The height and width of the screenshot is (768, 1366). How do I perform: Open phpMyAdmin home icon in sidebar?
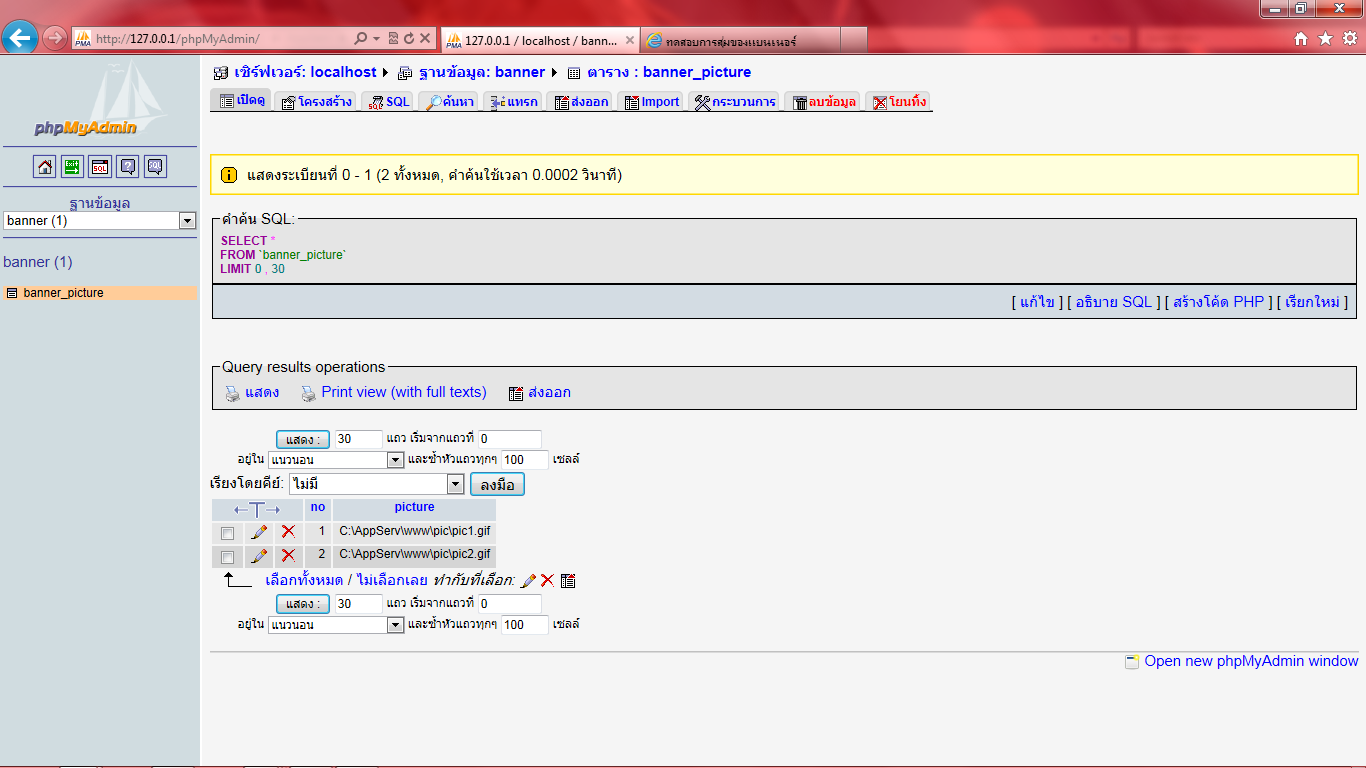point(45,167)
